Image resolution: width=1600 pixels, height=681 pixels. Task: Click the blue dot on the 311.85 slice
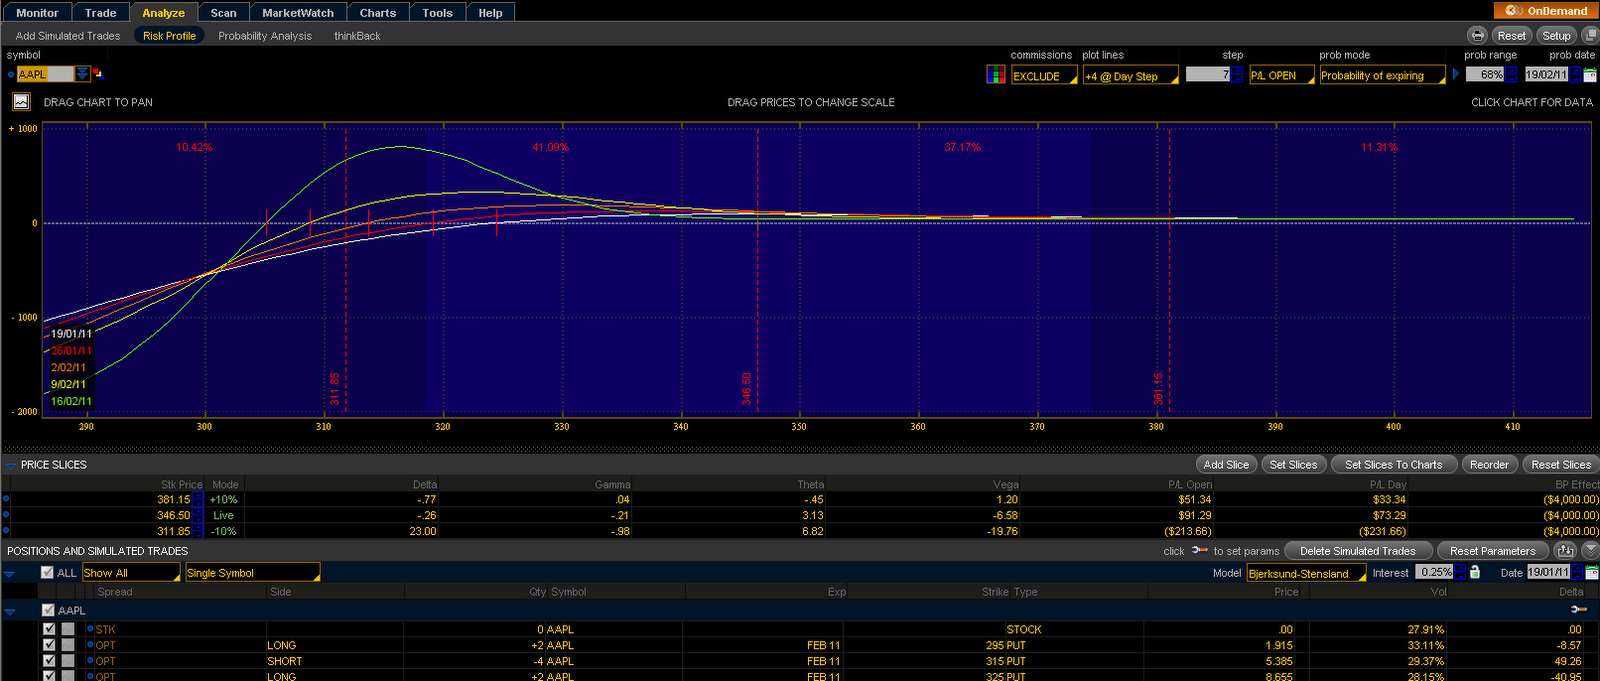[x=6, y=531]
